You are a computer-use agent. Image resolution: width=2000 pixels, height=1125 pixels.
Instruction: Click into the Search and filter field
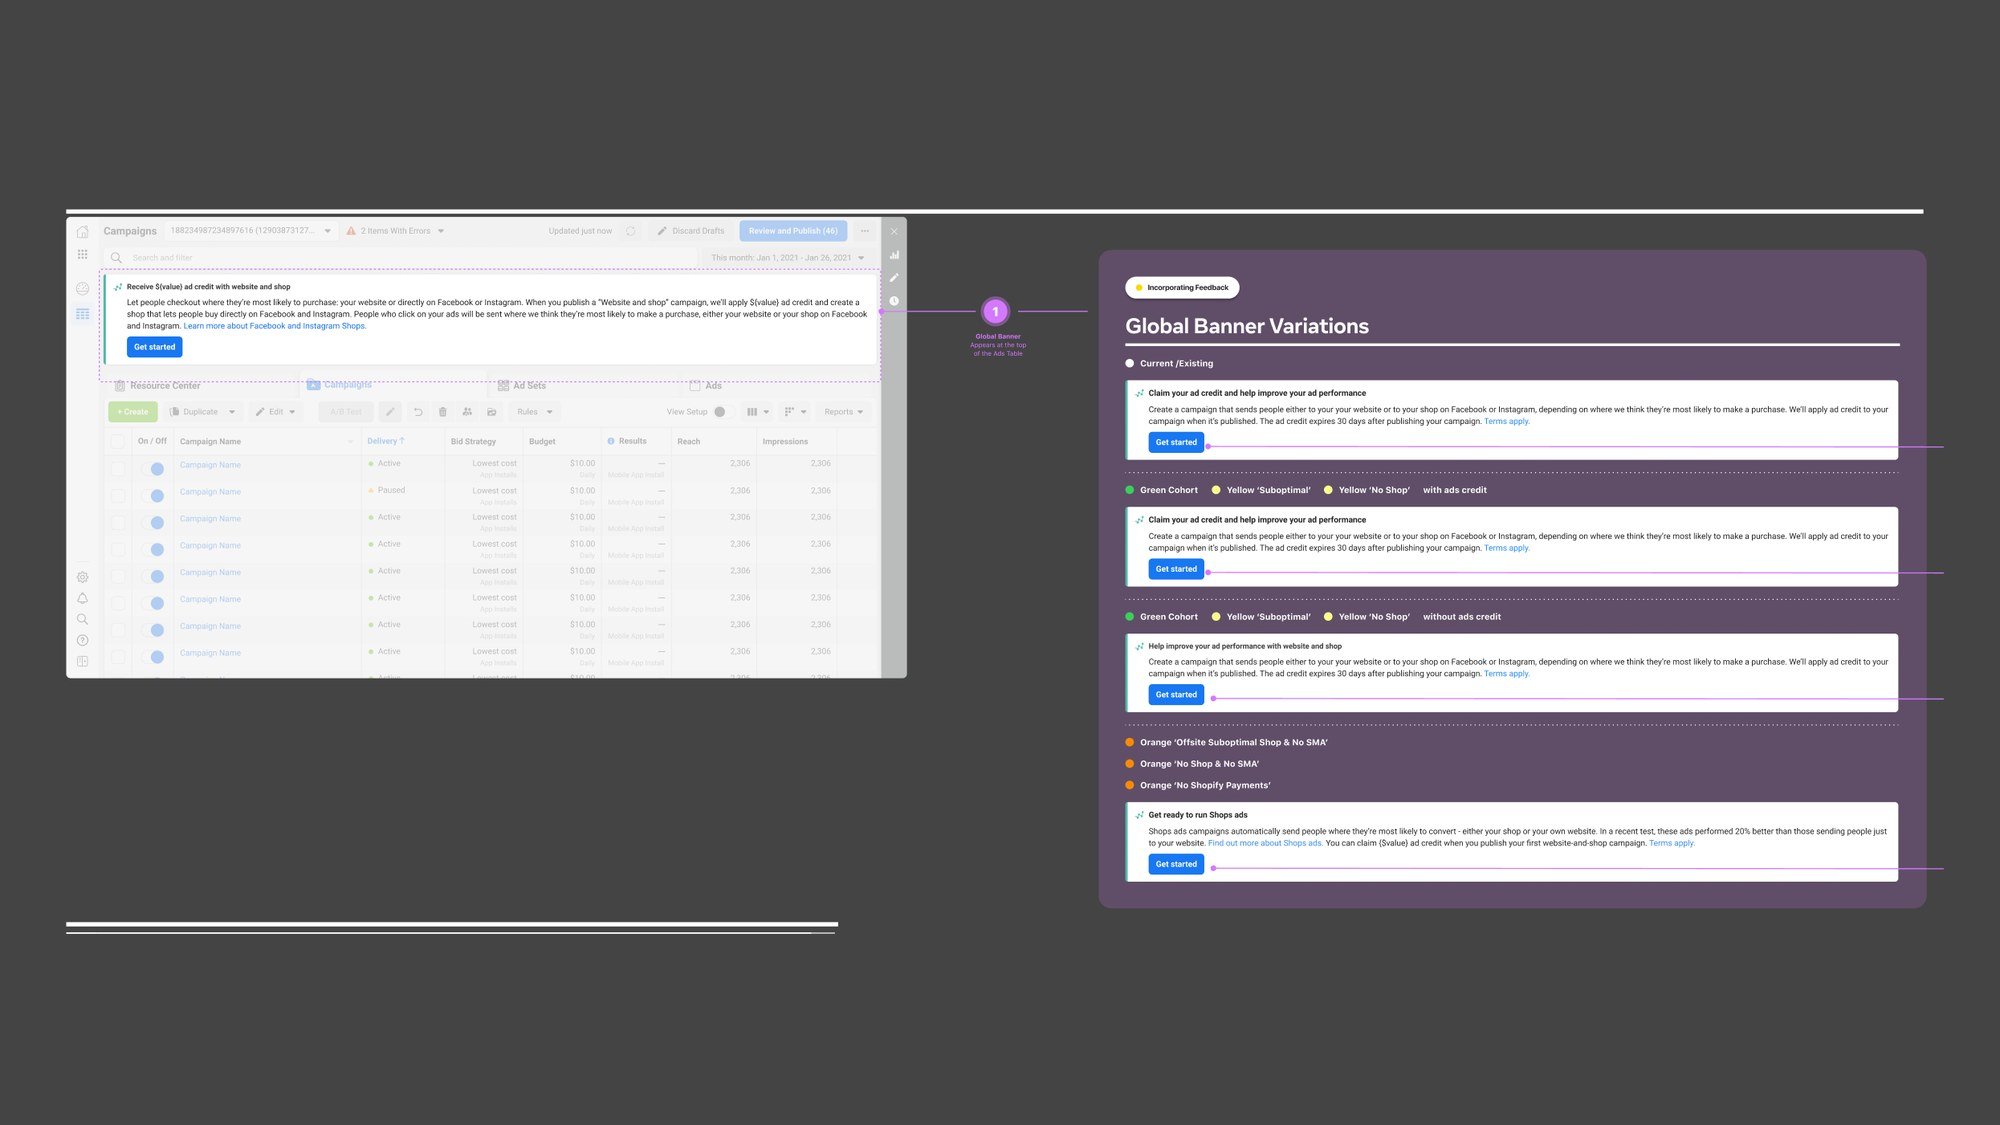(x=401, y=258)
